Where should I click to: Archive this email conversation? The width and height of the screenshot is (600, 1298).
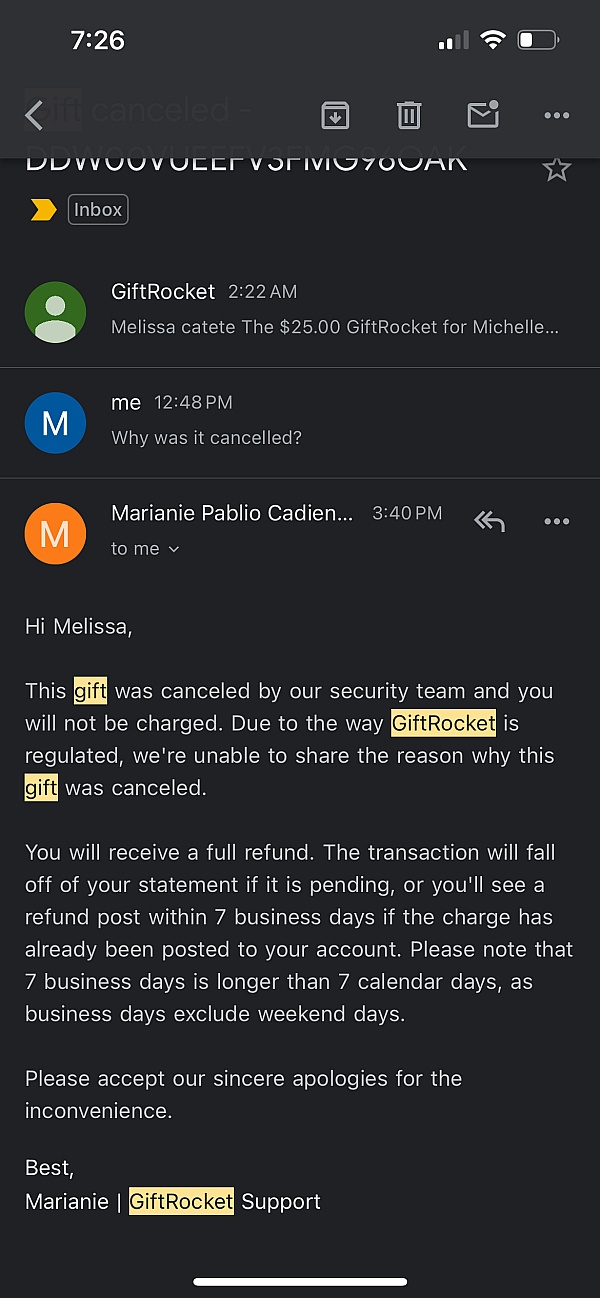pos(335,115)
